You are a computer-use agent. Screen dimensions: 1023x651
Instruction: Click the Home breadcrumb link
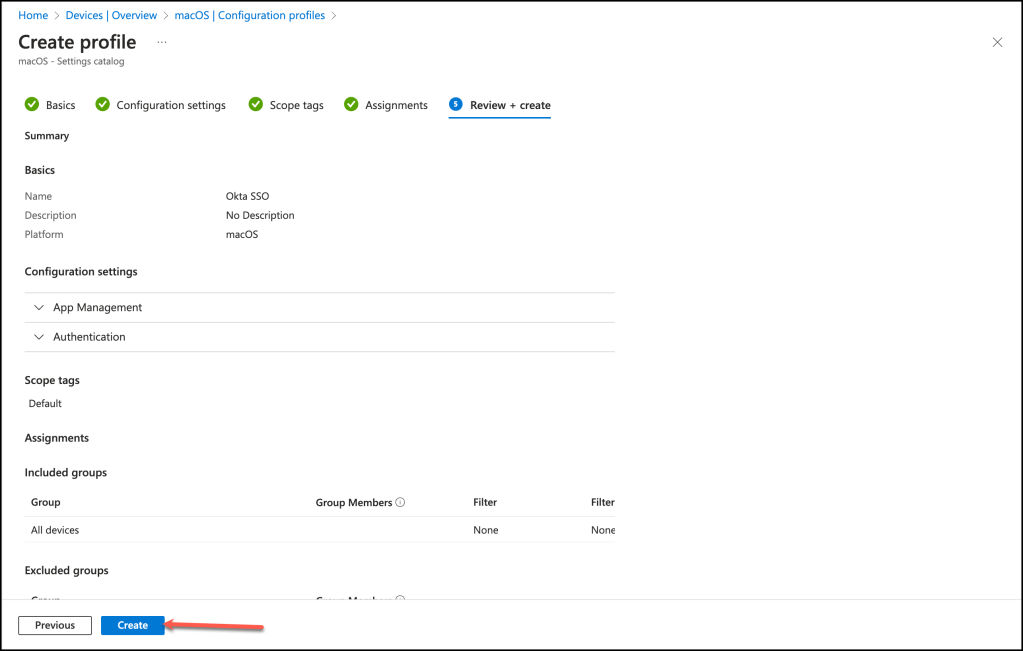[x=33, y=15]
